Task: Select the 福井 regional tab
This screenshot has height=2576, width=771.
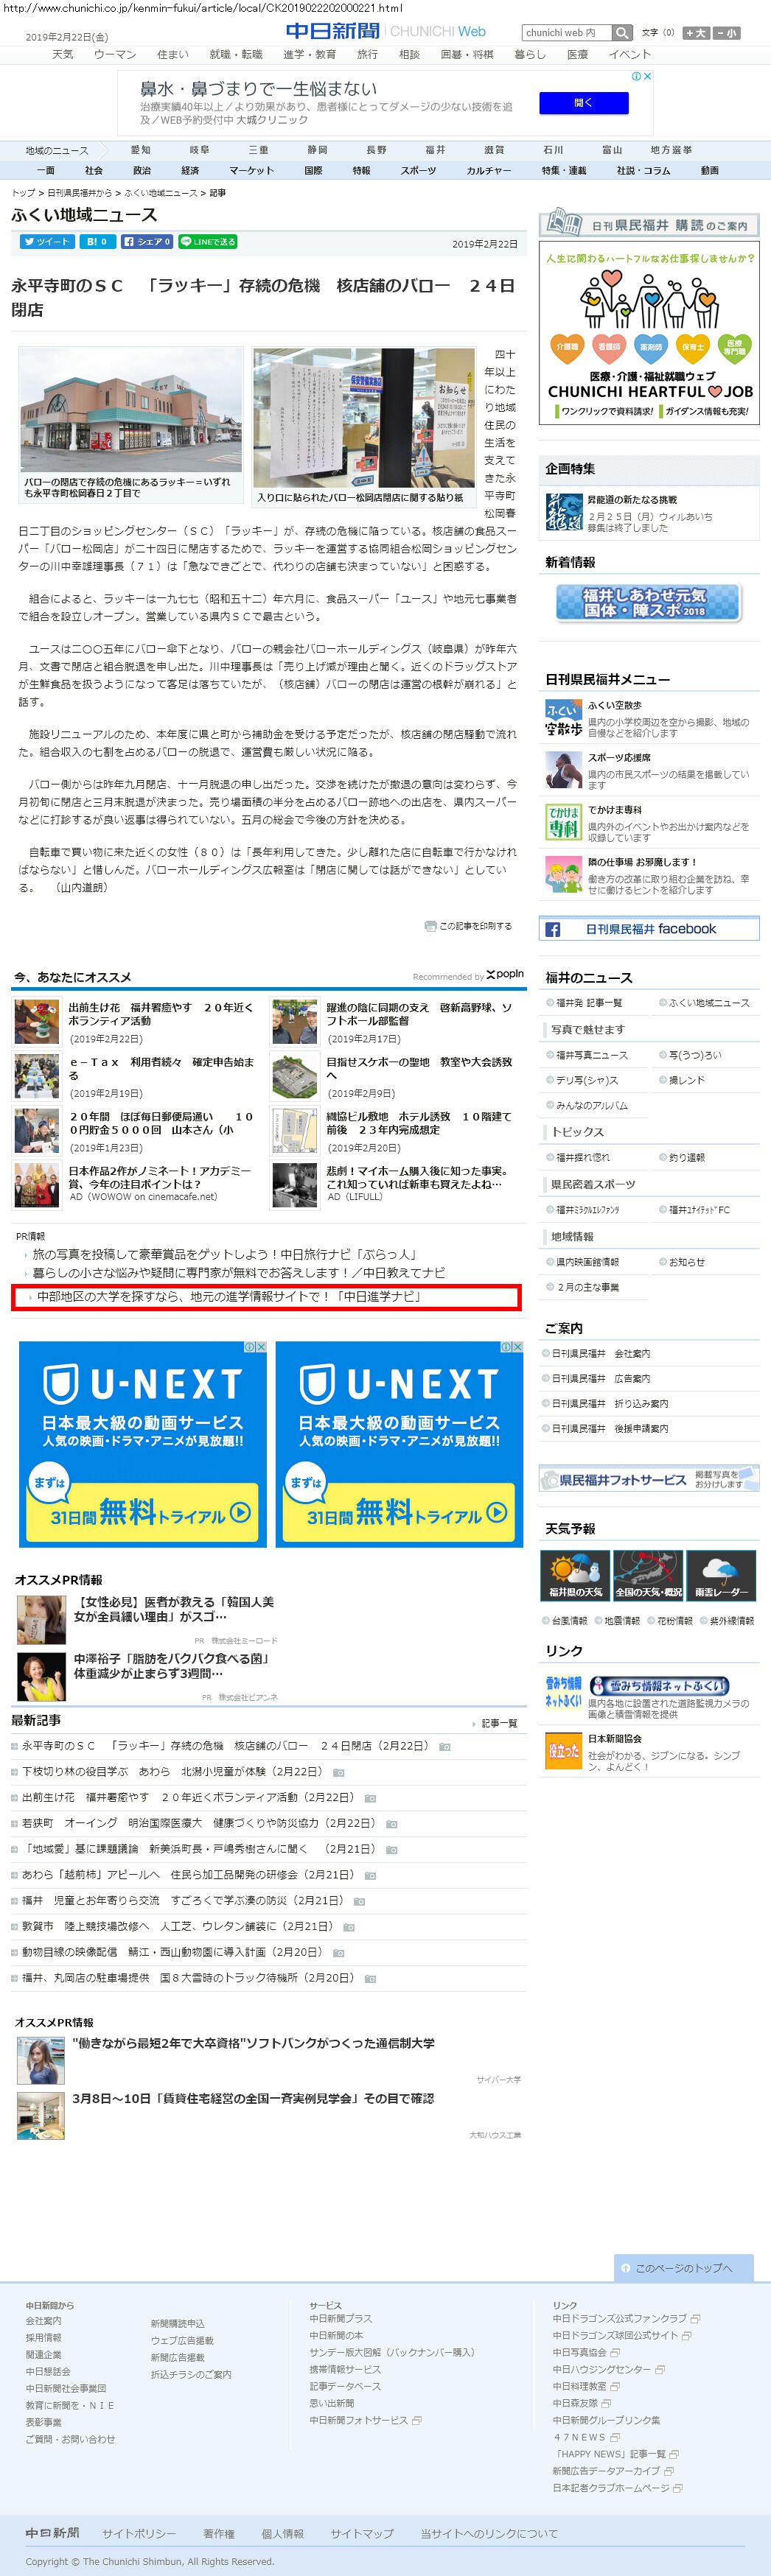Action: (x=435, y=150)
